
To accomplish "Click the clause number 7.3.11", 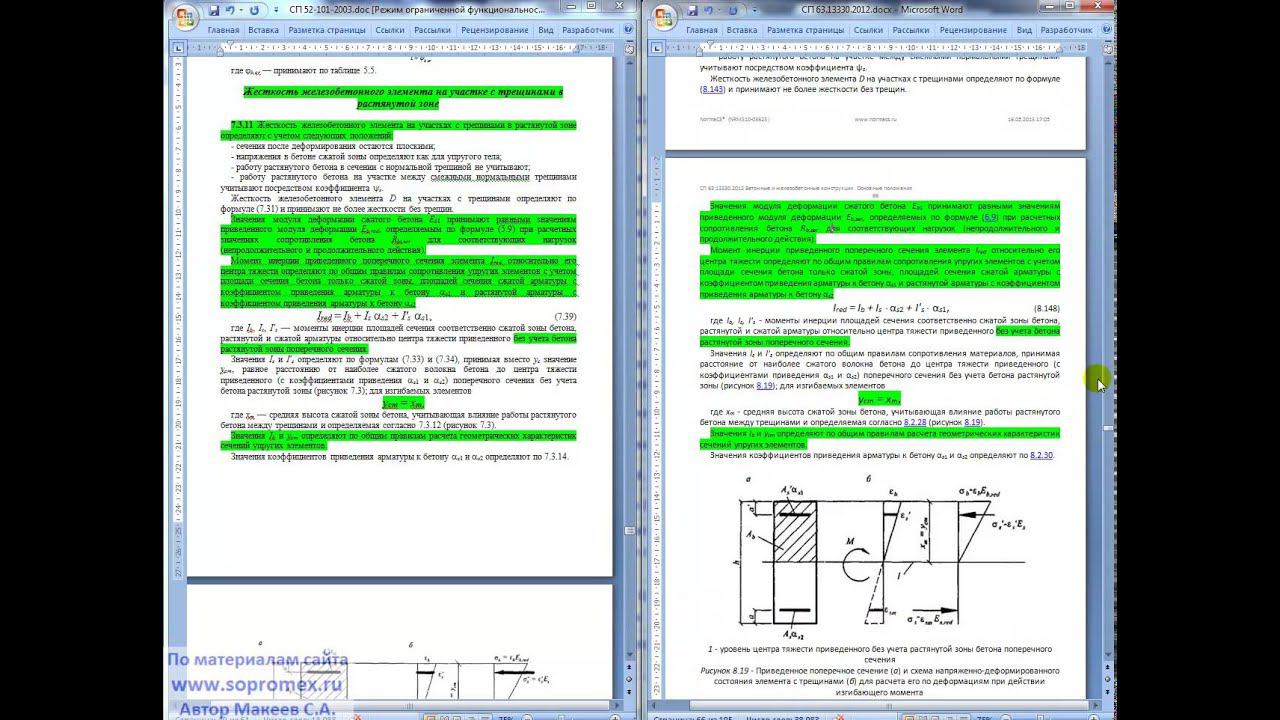I will (243, 125).
